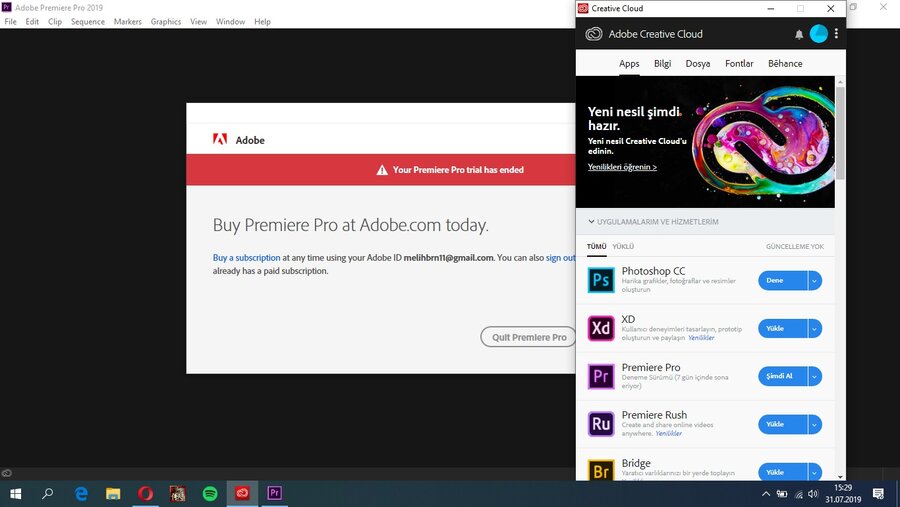Open the Help menu
900x507 pixels.
(262, 22)
